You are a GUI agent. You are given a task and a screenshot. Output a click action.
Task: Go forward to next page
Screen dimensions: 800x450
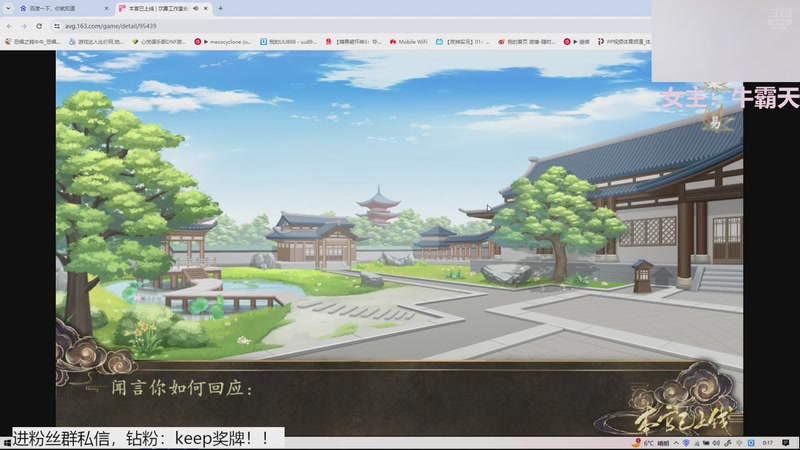[24, 26]
